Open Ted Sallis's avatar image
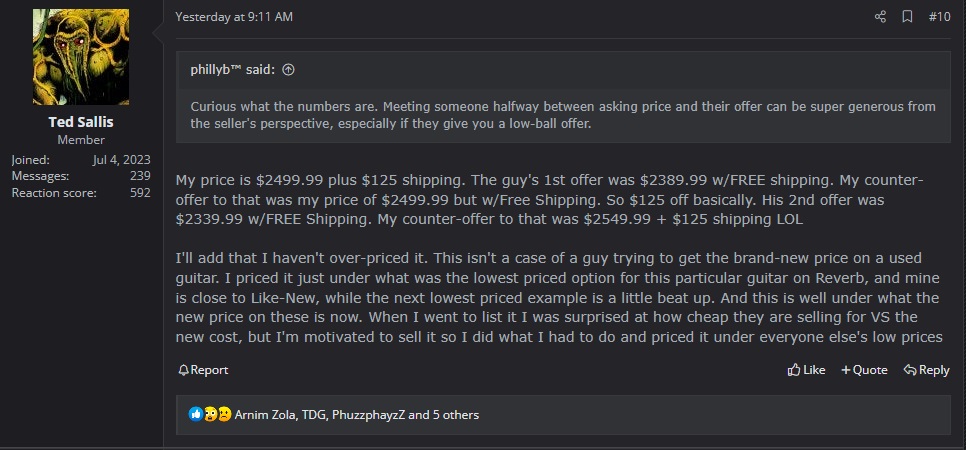This screenshot has width=966, height=450. (x=81, y=57)
